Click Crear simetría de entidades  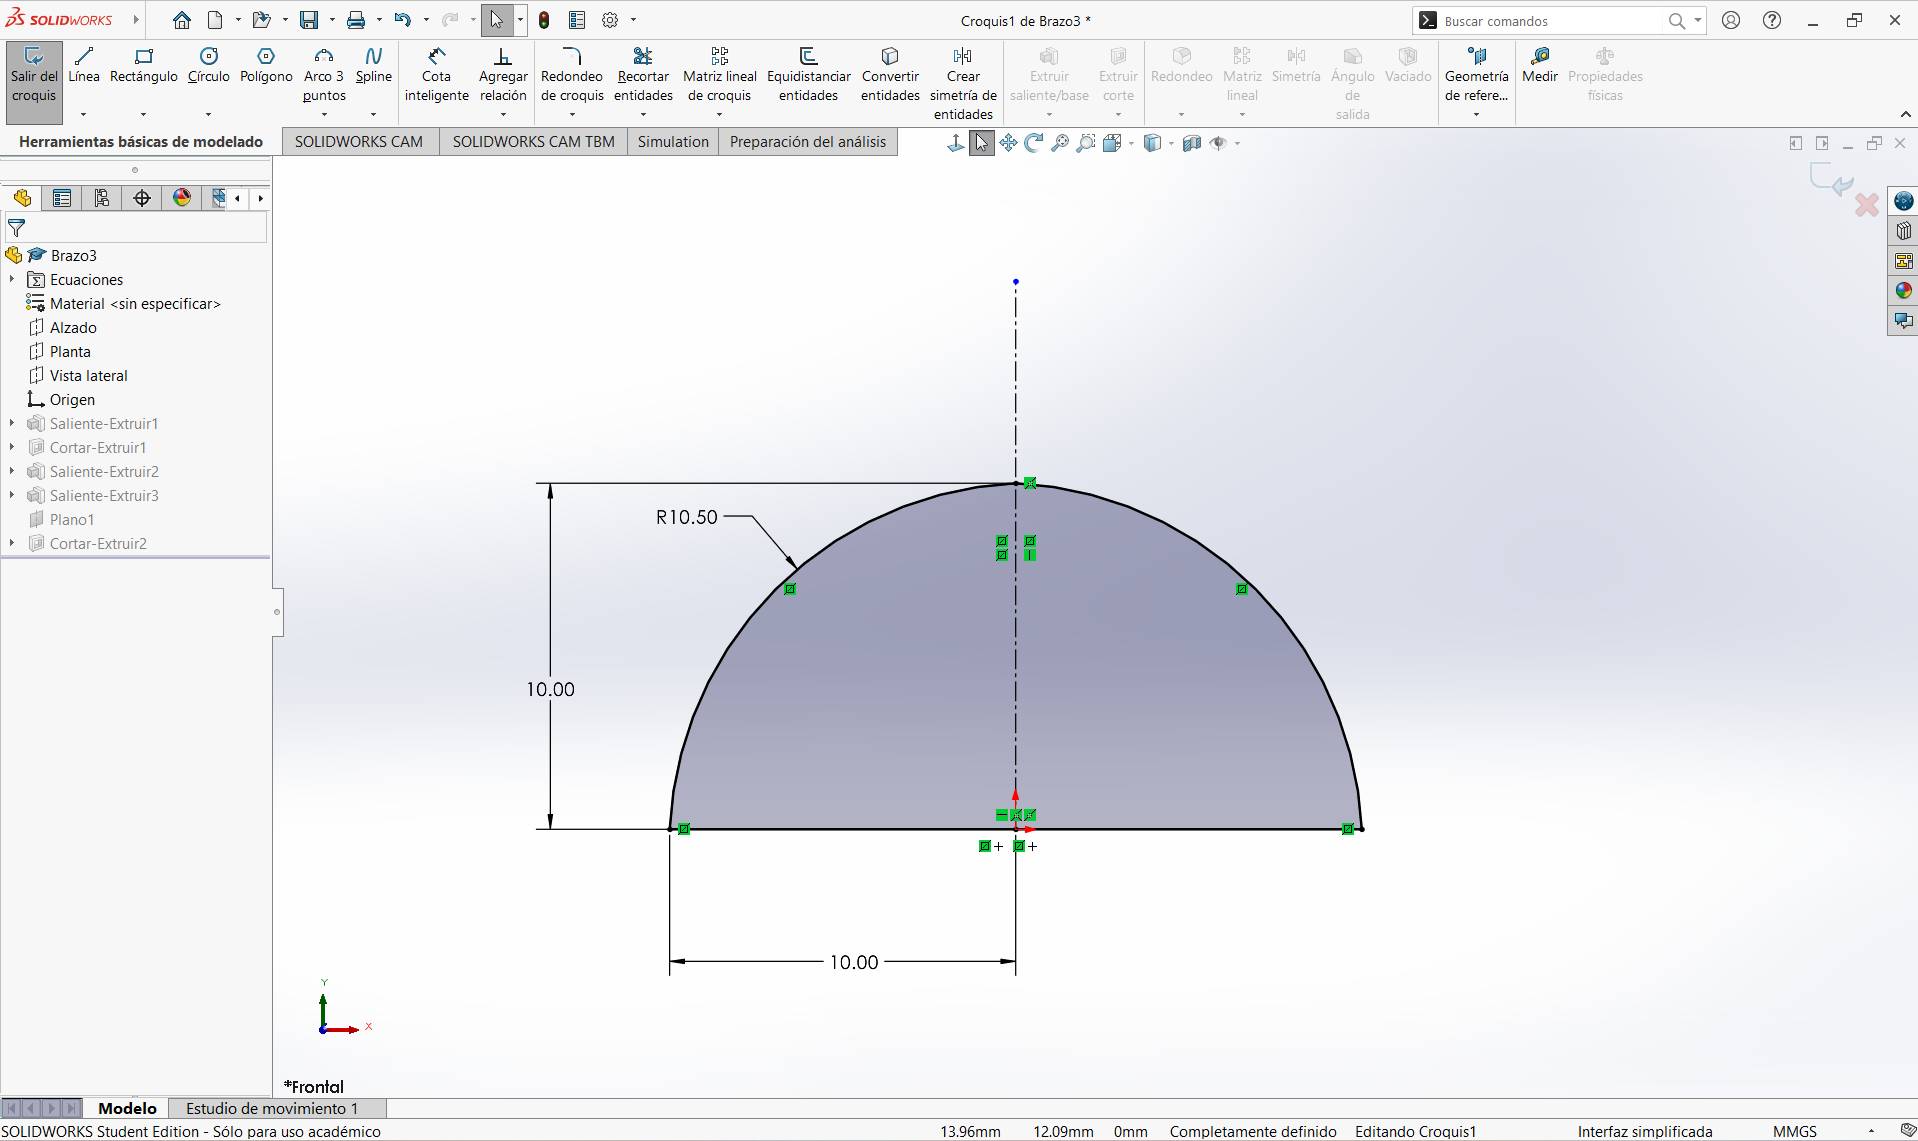pos(963,83)
